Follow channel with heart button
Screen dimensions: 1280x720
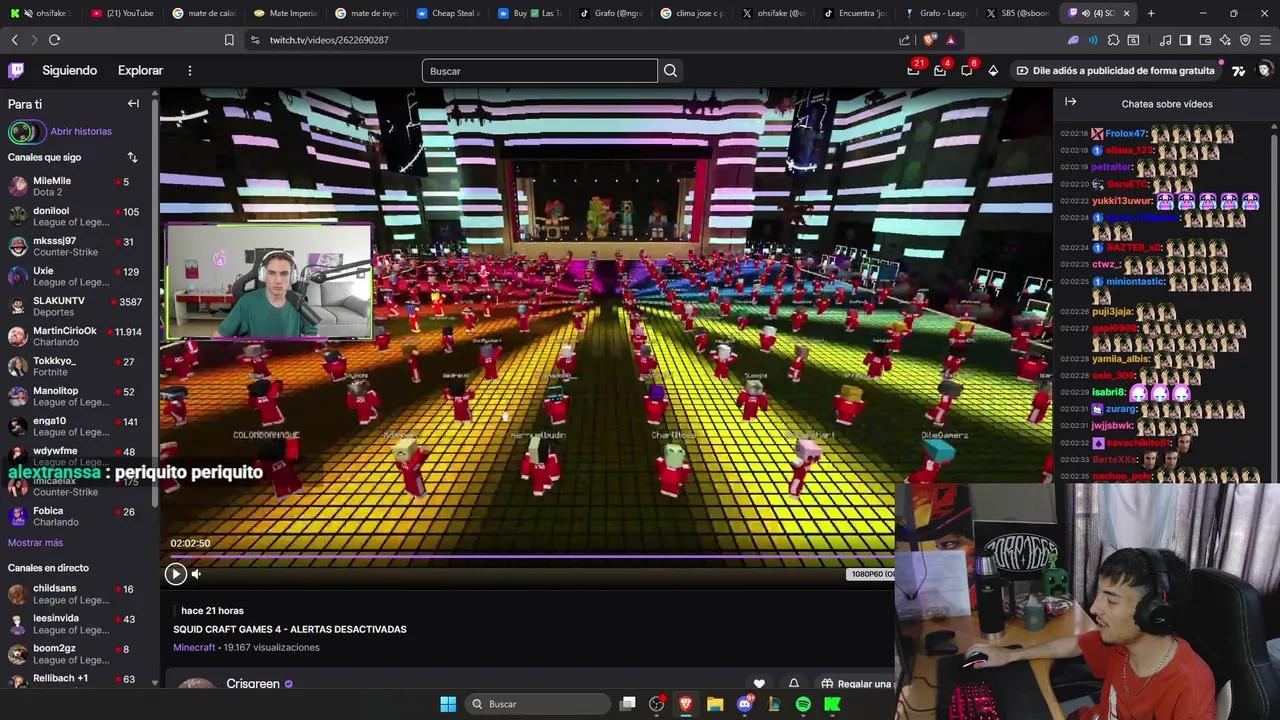coord(759,684)
